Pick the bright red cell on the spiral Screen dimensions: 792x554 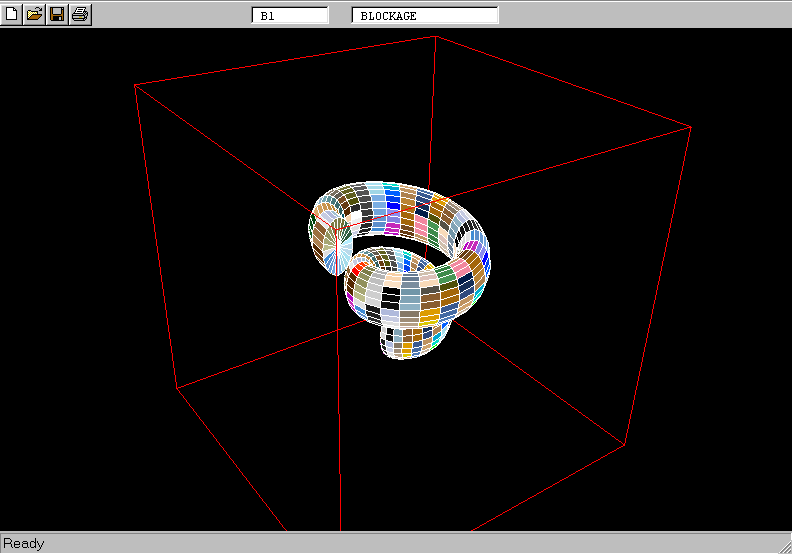pyautogui.click(x=358, y=270)
